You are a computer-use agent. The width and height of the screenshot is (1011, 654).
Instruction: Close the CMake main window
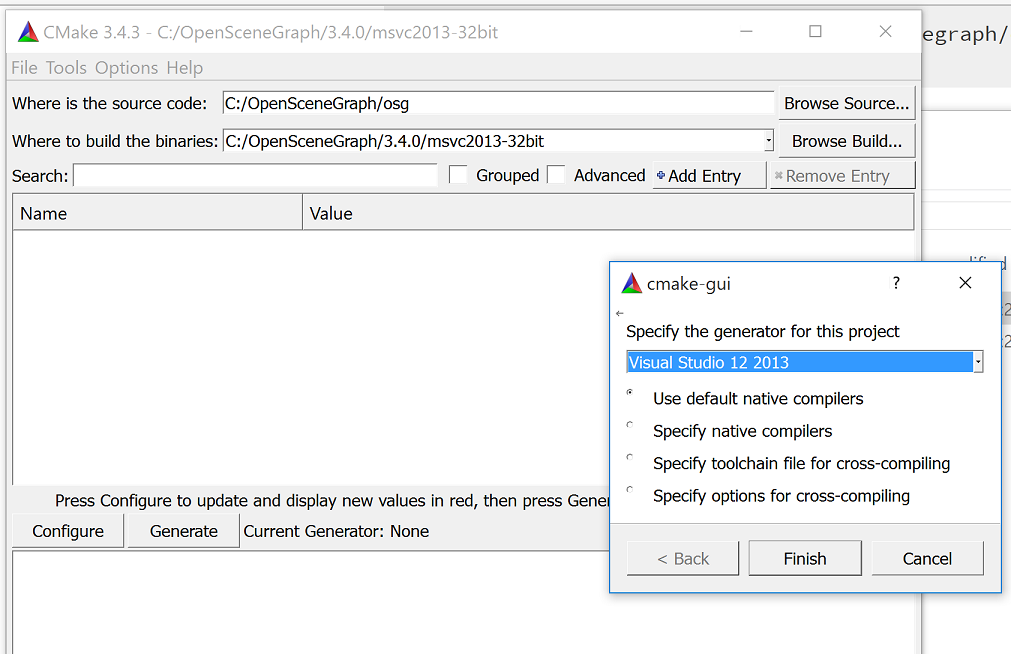click(886, 32)
